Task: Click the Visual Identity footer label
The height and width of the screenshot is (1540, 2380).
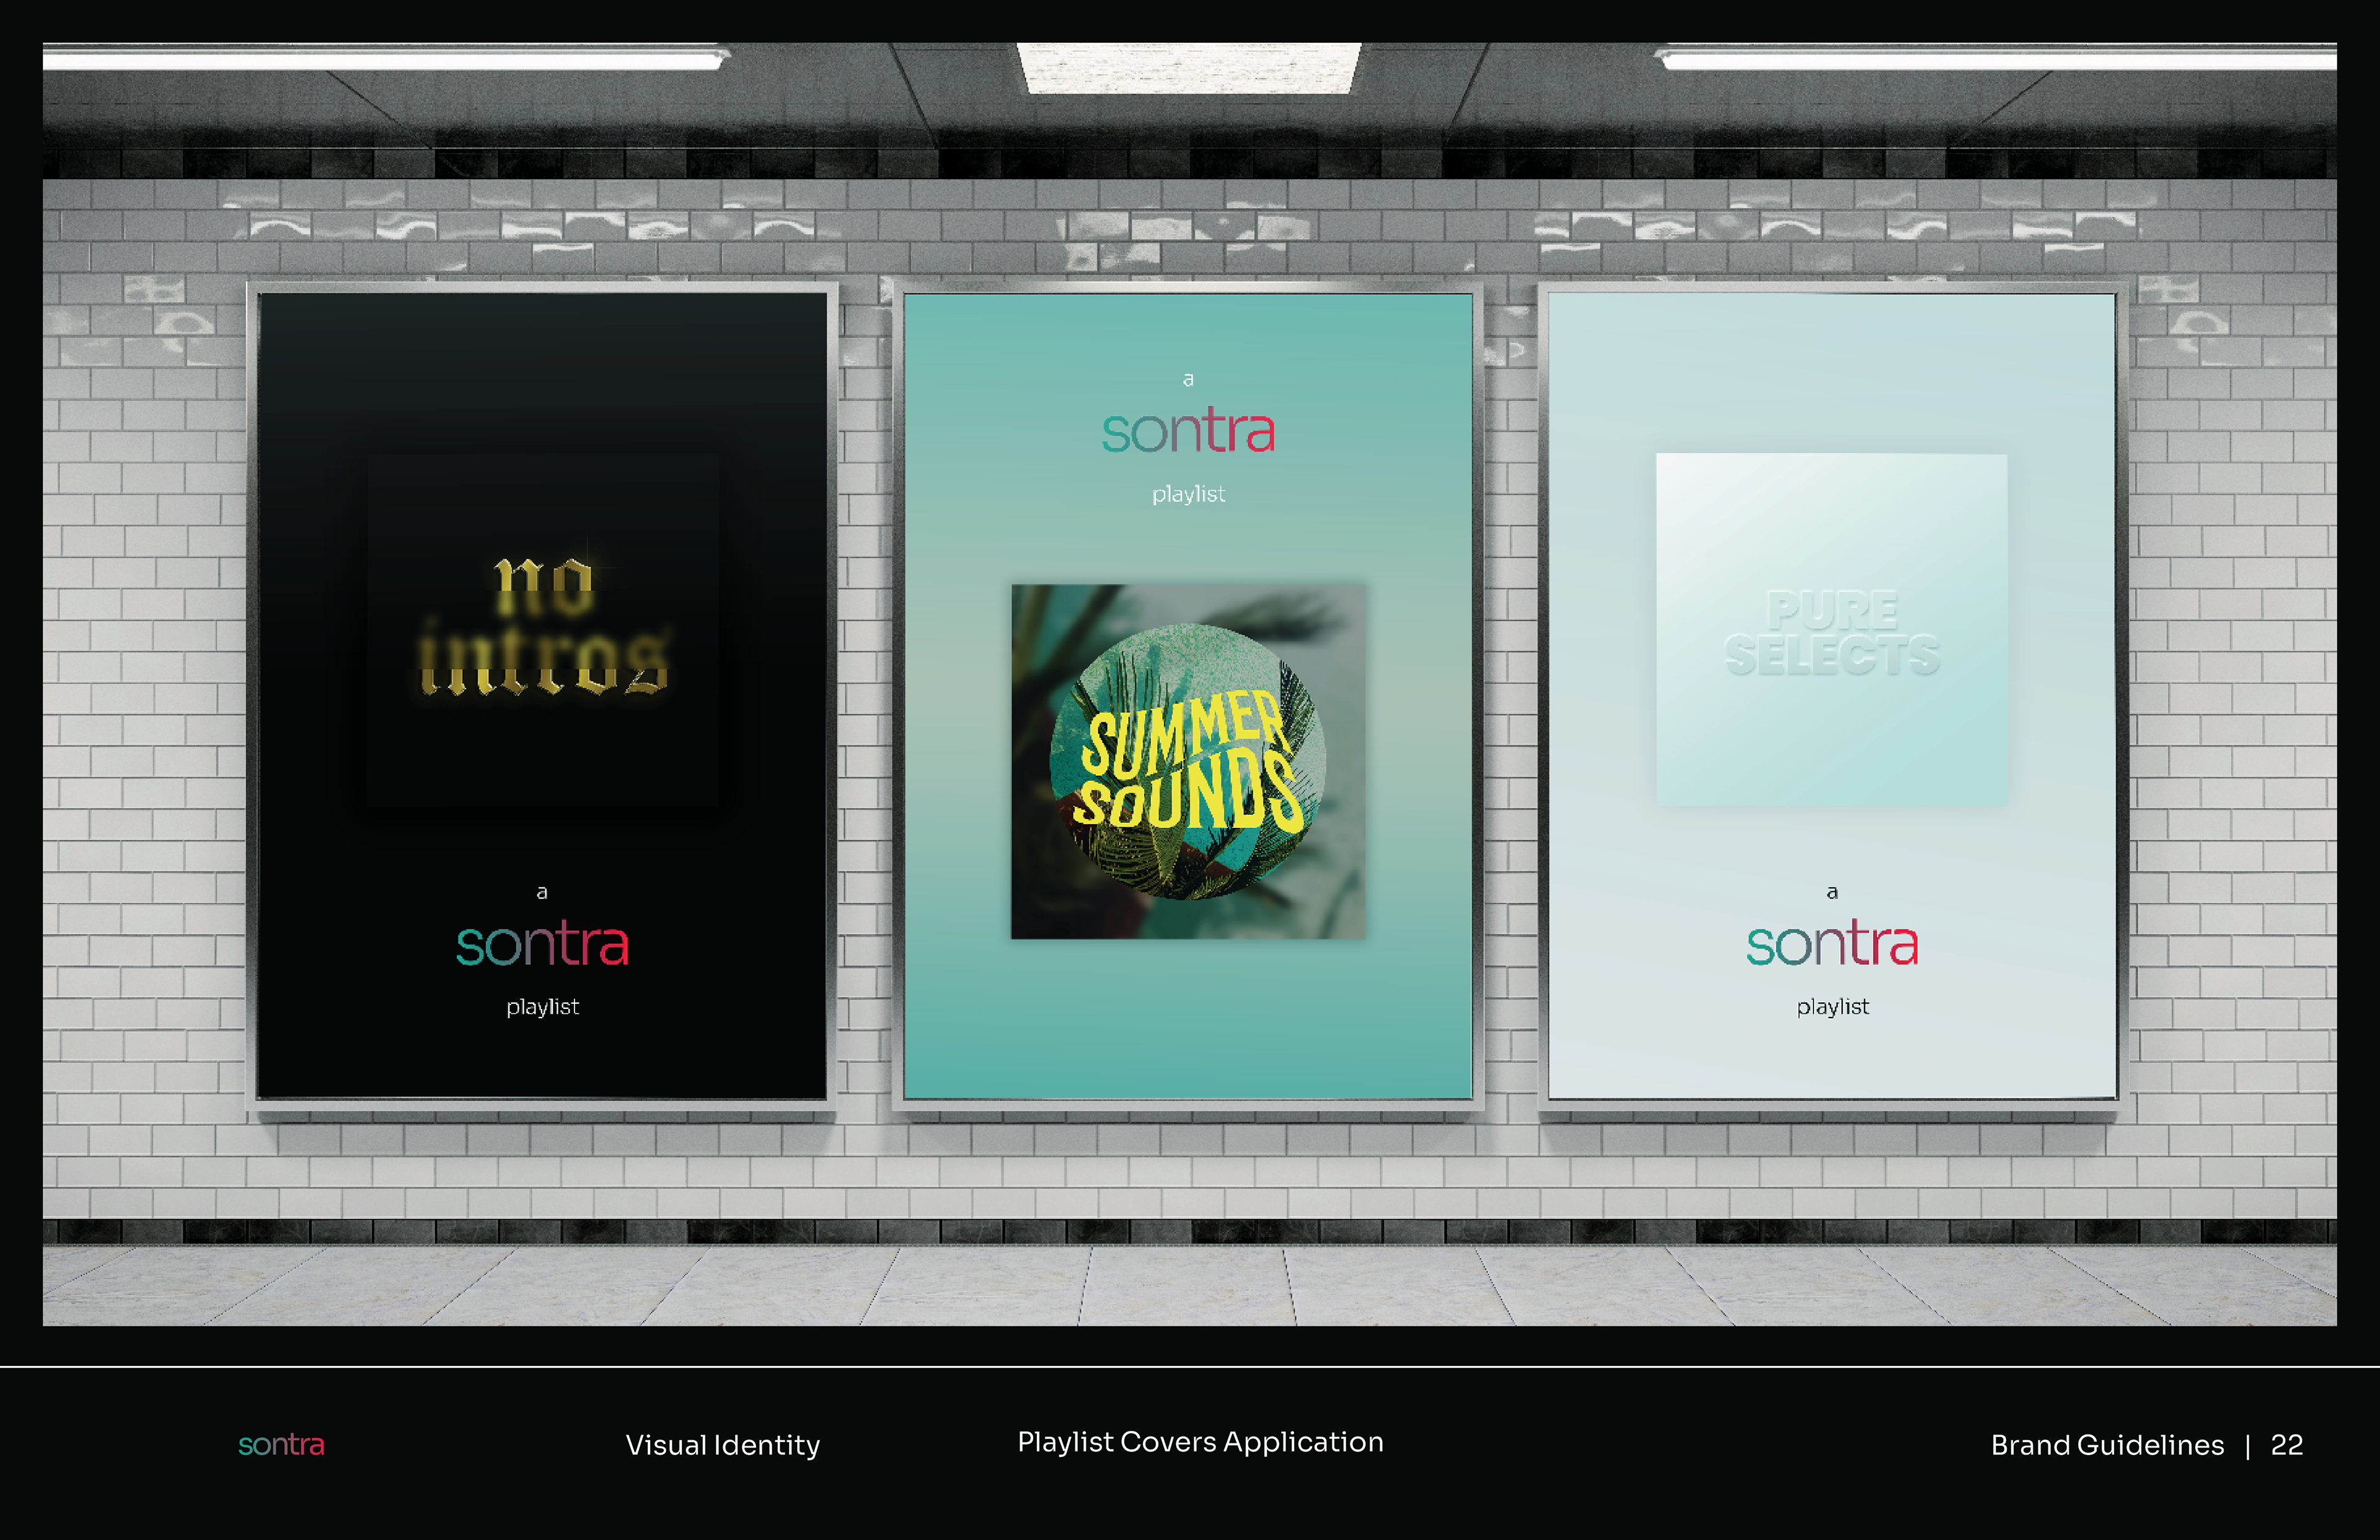Action: coord(722,1445)
